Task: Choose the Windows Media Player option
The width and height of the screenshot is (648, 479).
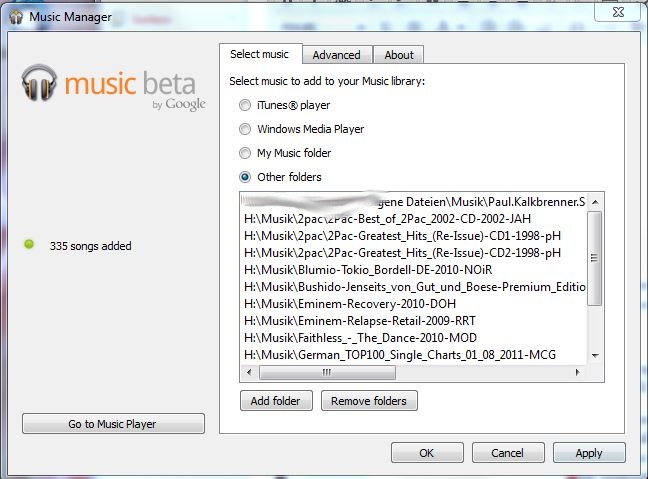Action: (245, 129)
